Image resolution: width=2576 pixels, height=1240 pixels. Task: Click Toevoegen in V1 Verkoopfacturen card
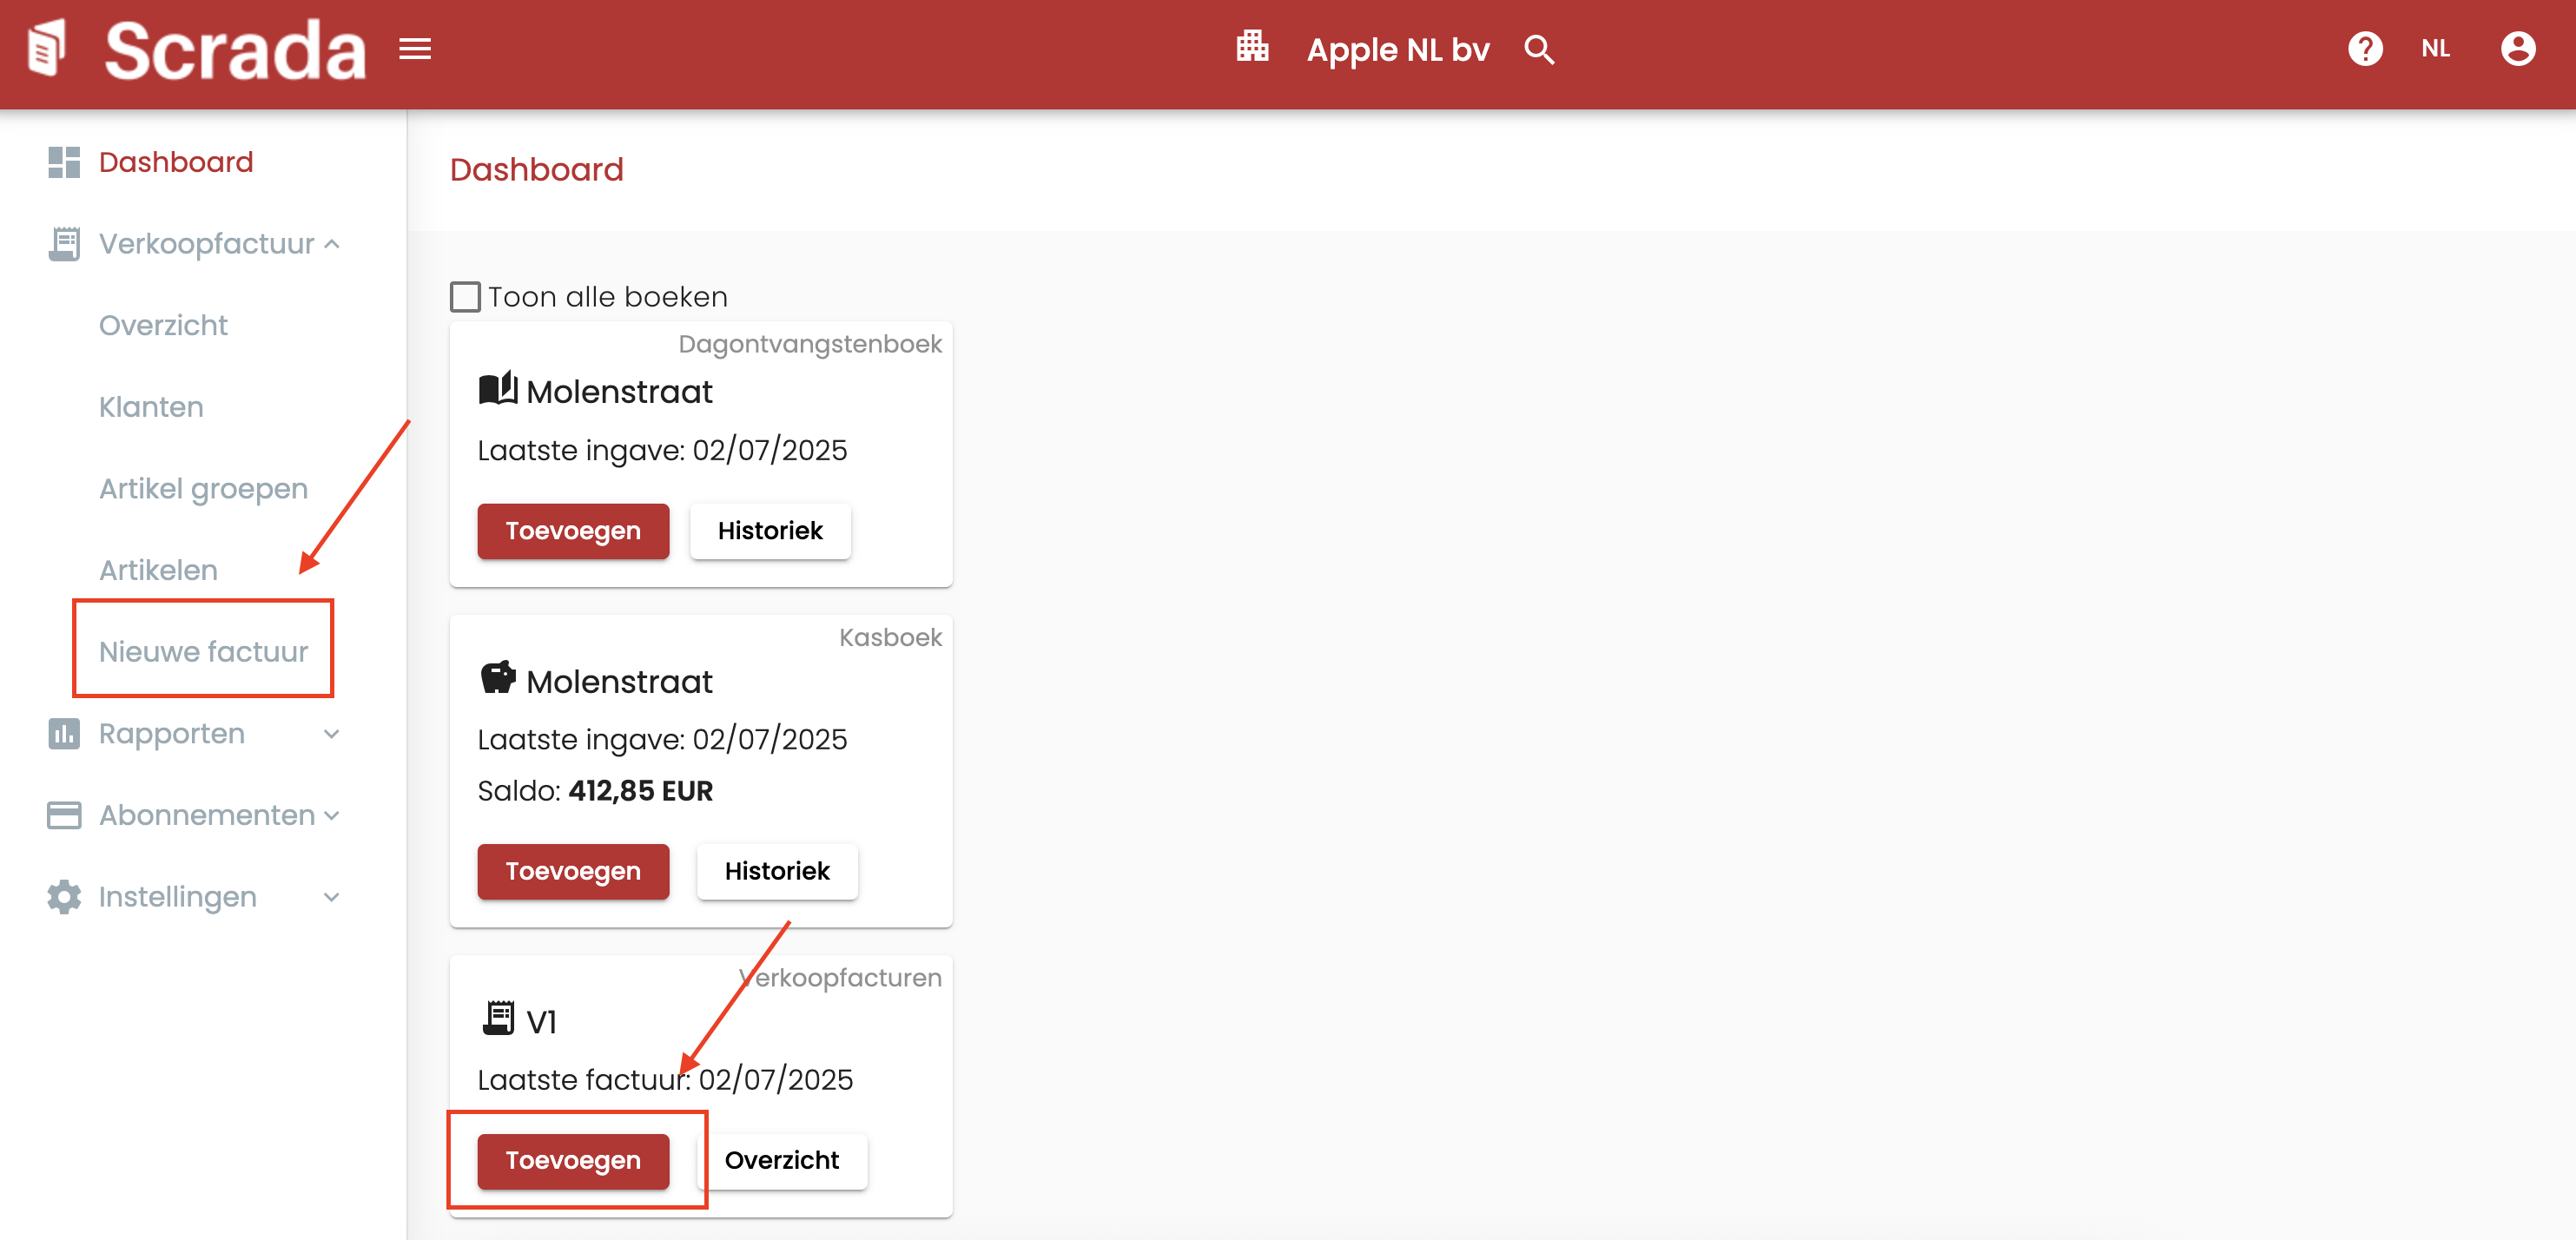(x=573, y=1160)
